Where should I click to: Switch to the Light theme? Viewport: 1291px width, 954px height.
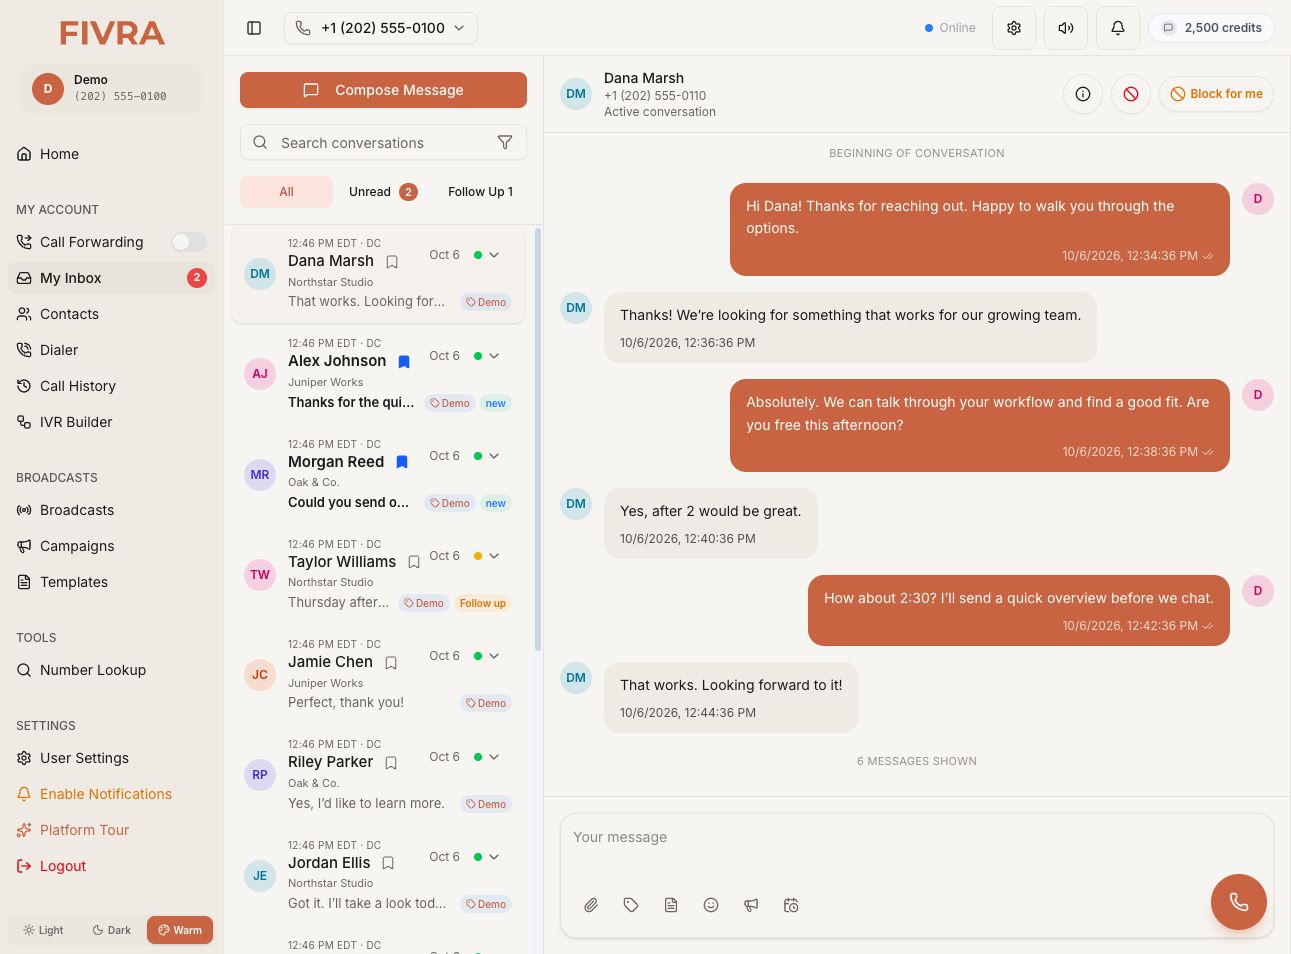44,930
